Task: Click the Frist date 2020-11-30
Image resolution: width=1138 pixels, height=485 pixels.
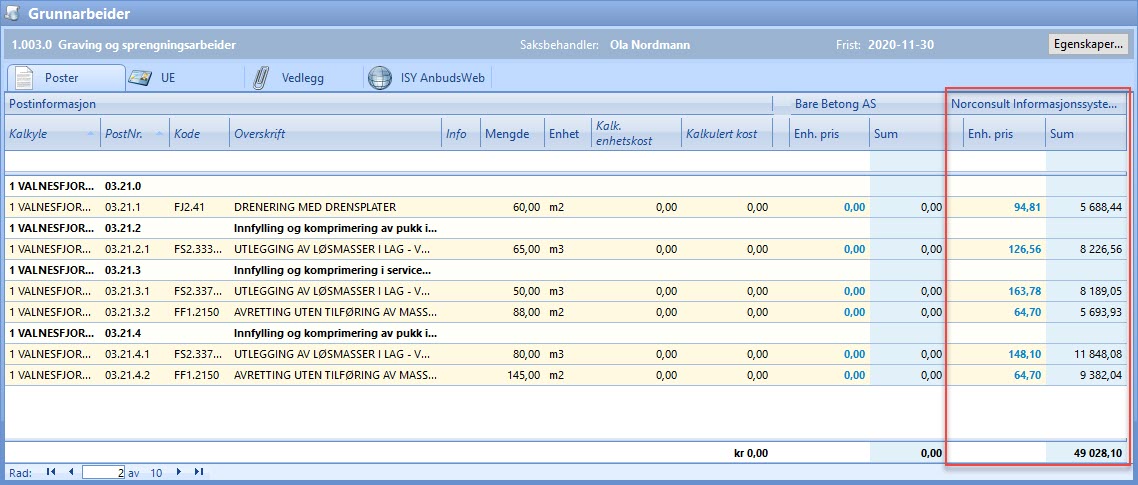Action: tap(901, 44)
